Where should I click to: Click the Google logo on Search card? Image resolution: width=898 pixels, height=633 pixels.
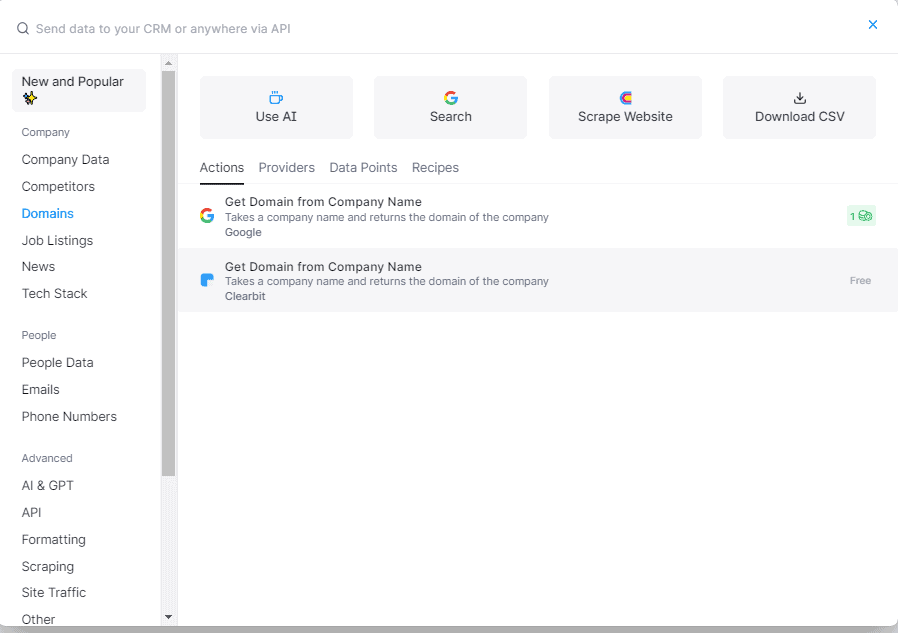pyautogui.click(x=451, y=98)
